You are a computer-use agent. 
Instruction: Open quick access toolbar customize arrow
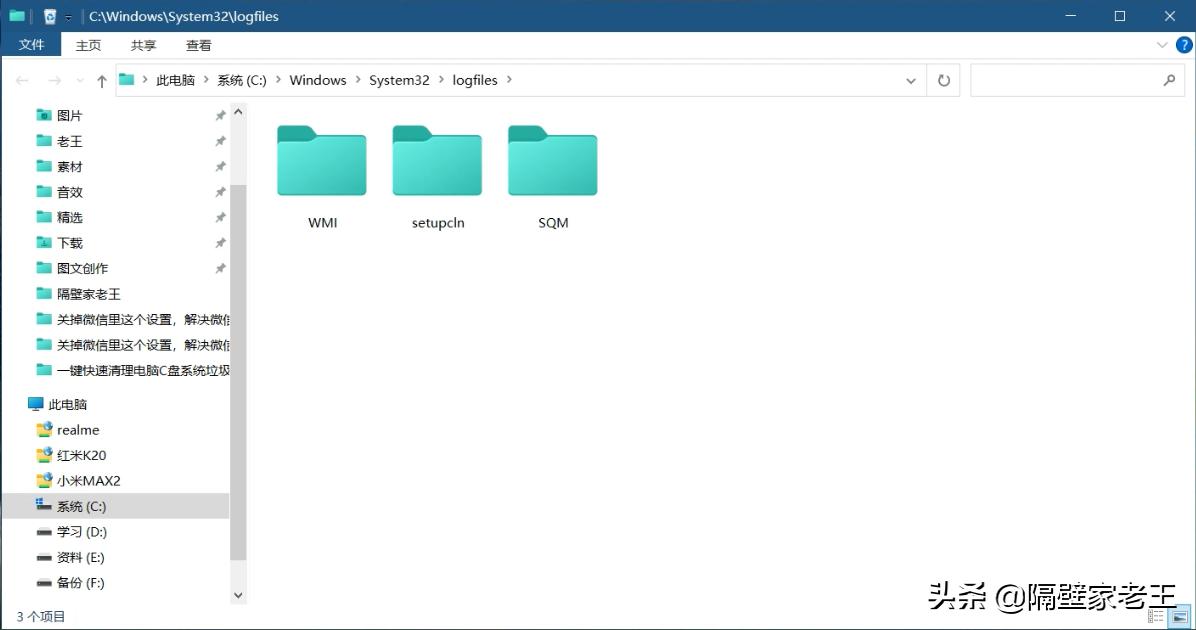tap(68, 17)
